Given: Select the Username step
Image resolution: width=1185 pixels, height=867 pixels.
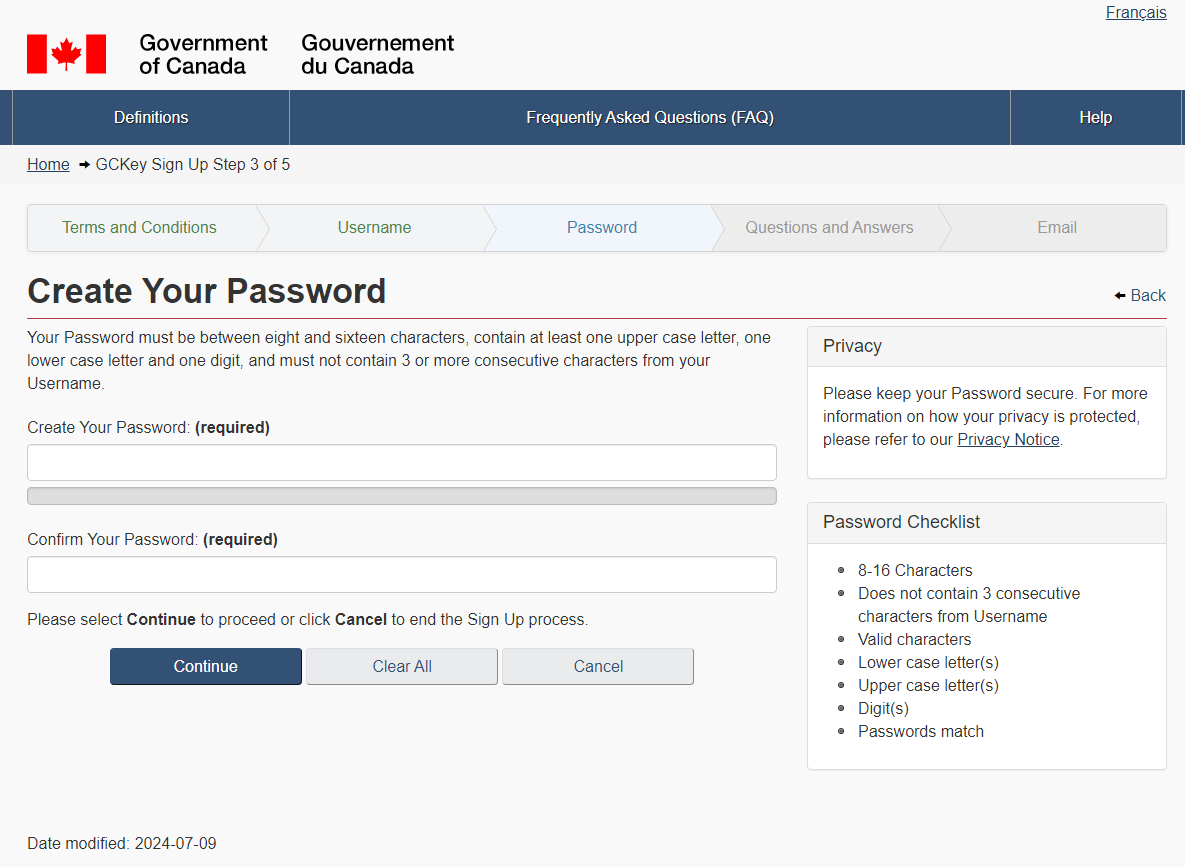Looking at the screenshot, I should (374, 228).
